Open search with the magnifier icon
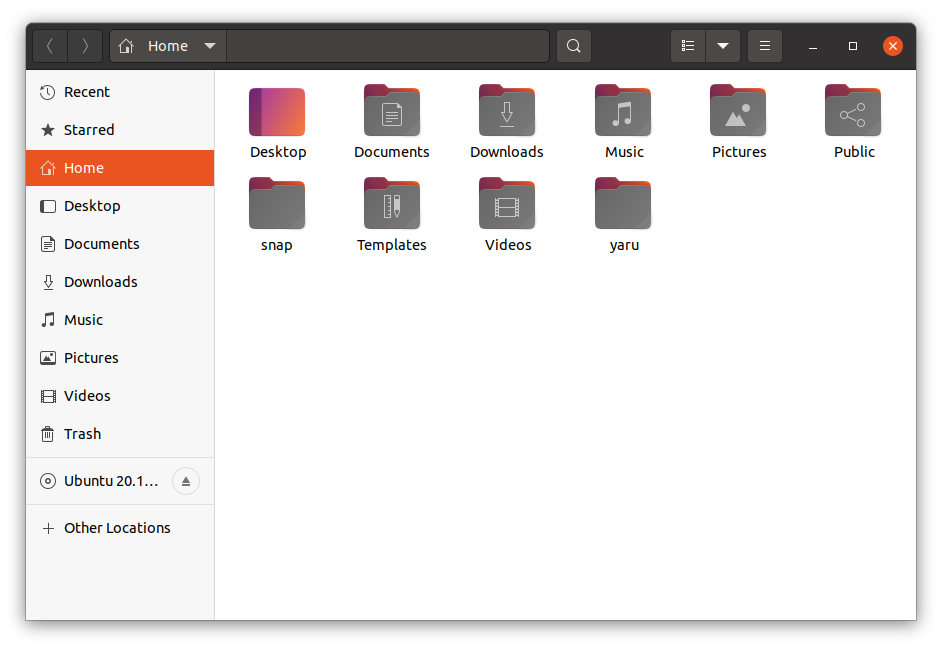This screenshot has width=942, height=649. coord(574,46)
